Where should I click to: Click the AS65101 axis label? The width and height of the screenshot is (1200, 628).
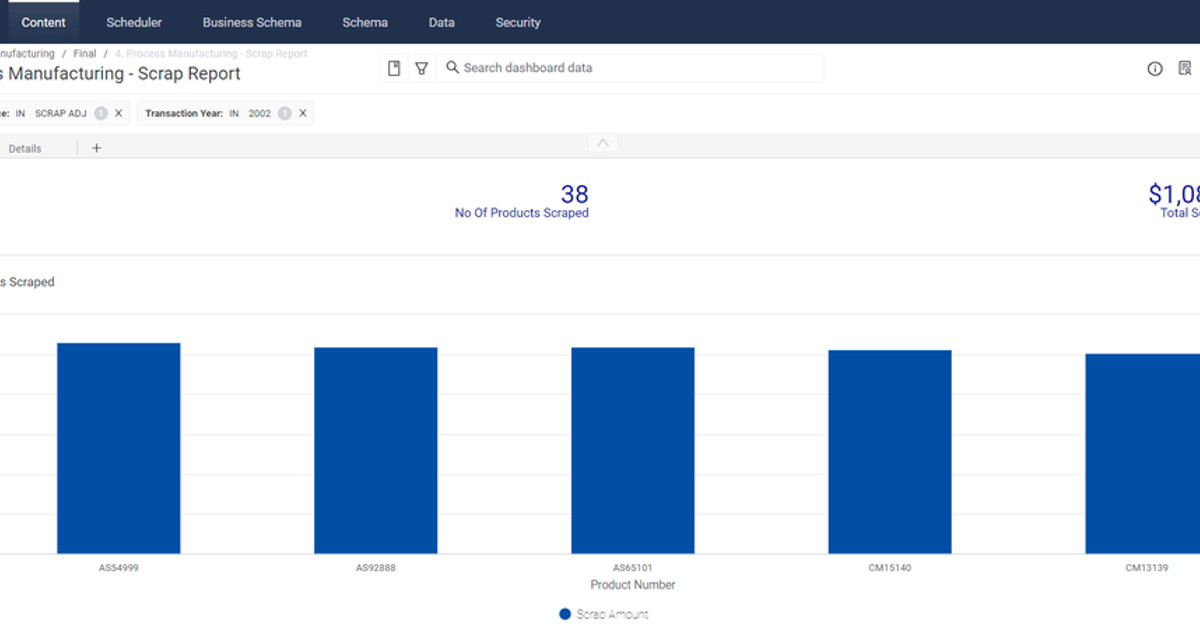pos(633,568)
